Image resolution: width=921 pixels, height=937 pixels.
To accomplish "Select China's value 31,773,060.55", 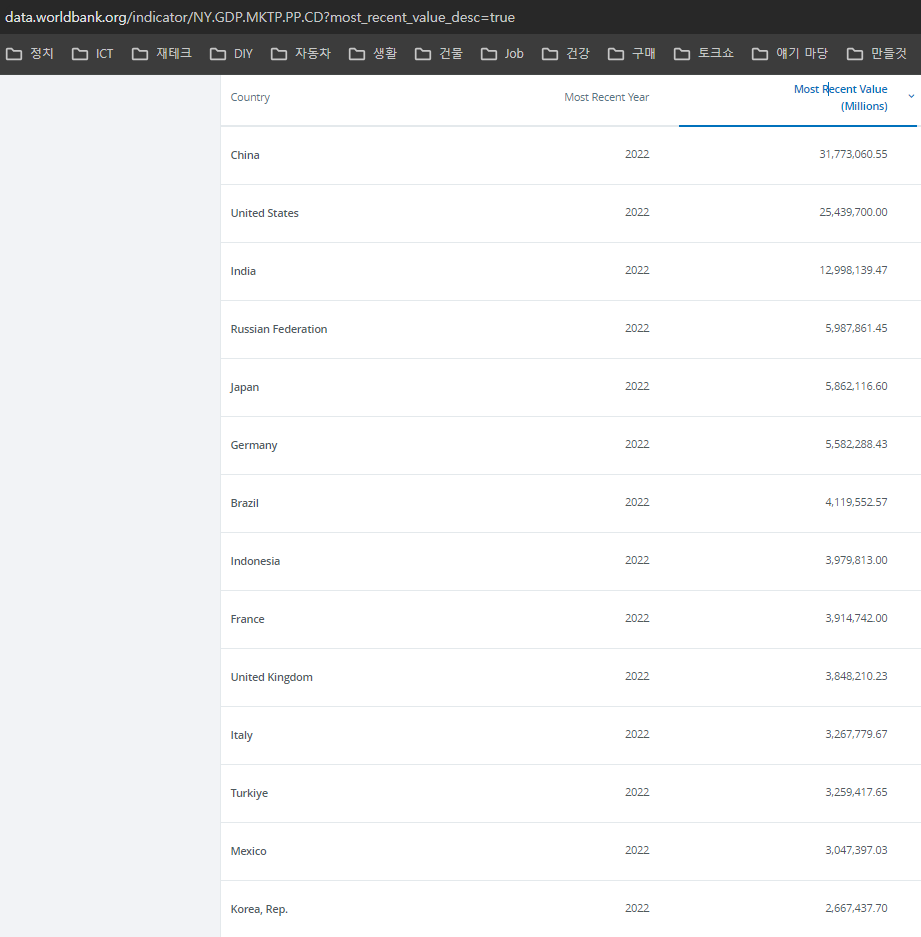I will (853, 154).
